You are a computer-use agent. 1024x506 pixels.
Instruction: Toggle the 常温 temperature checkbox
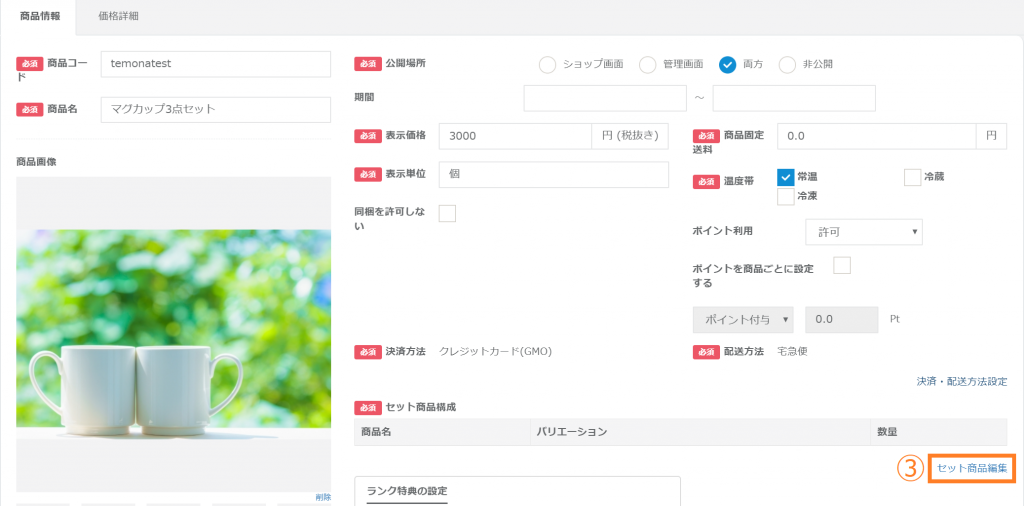(x=785, y=177)
